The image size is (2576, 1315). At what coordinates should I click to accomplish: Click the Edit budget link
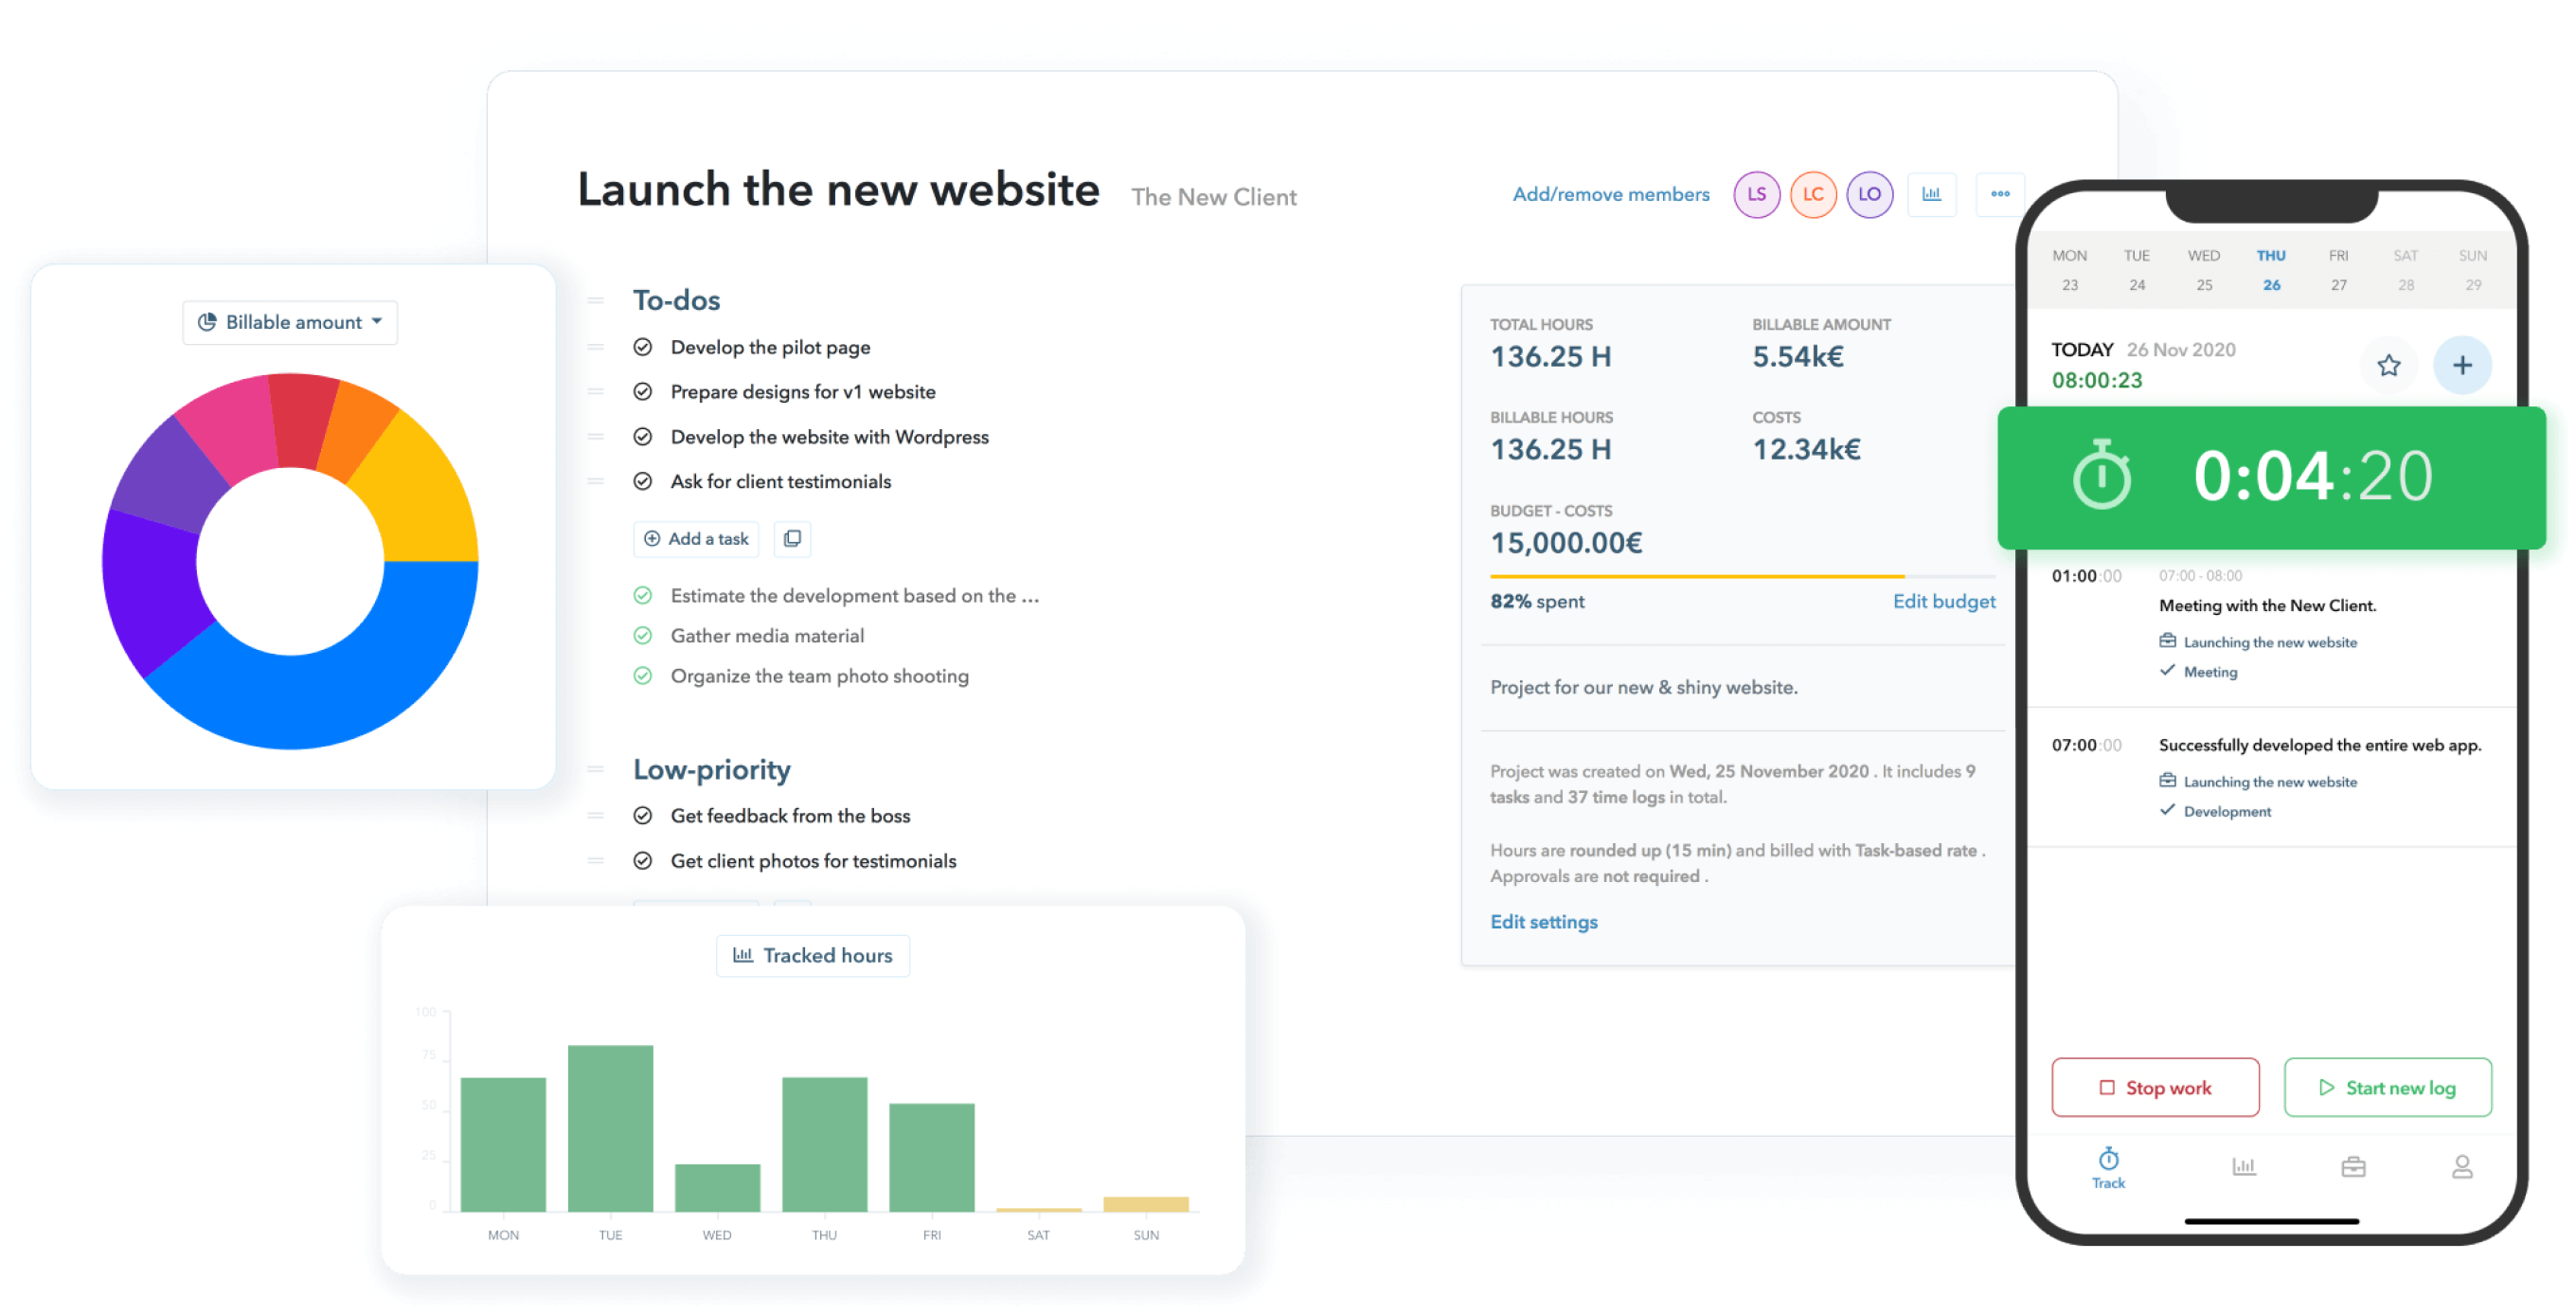(1943, 601)
